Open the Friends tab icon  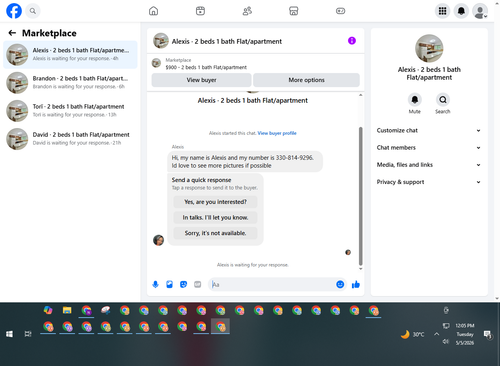247,11
